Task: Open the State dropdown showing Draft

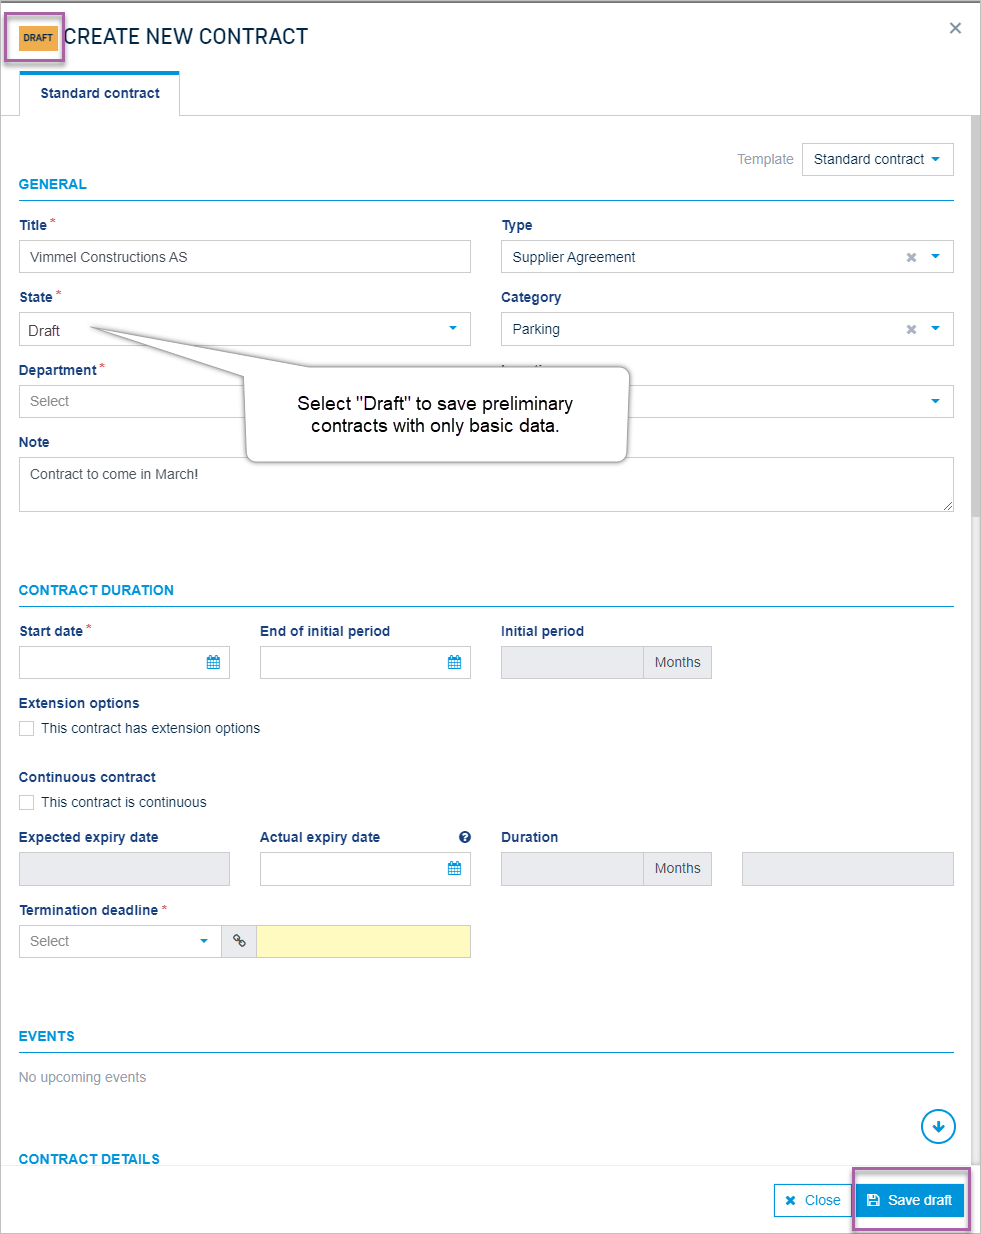Action: coord(245,329)
